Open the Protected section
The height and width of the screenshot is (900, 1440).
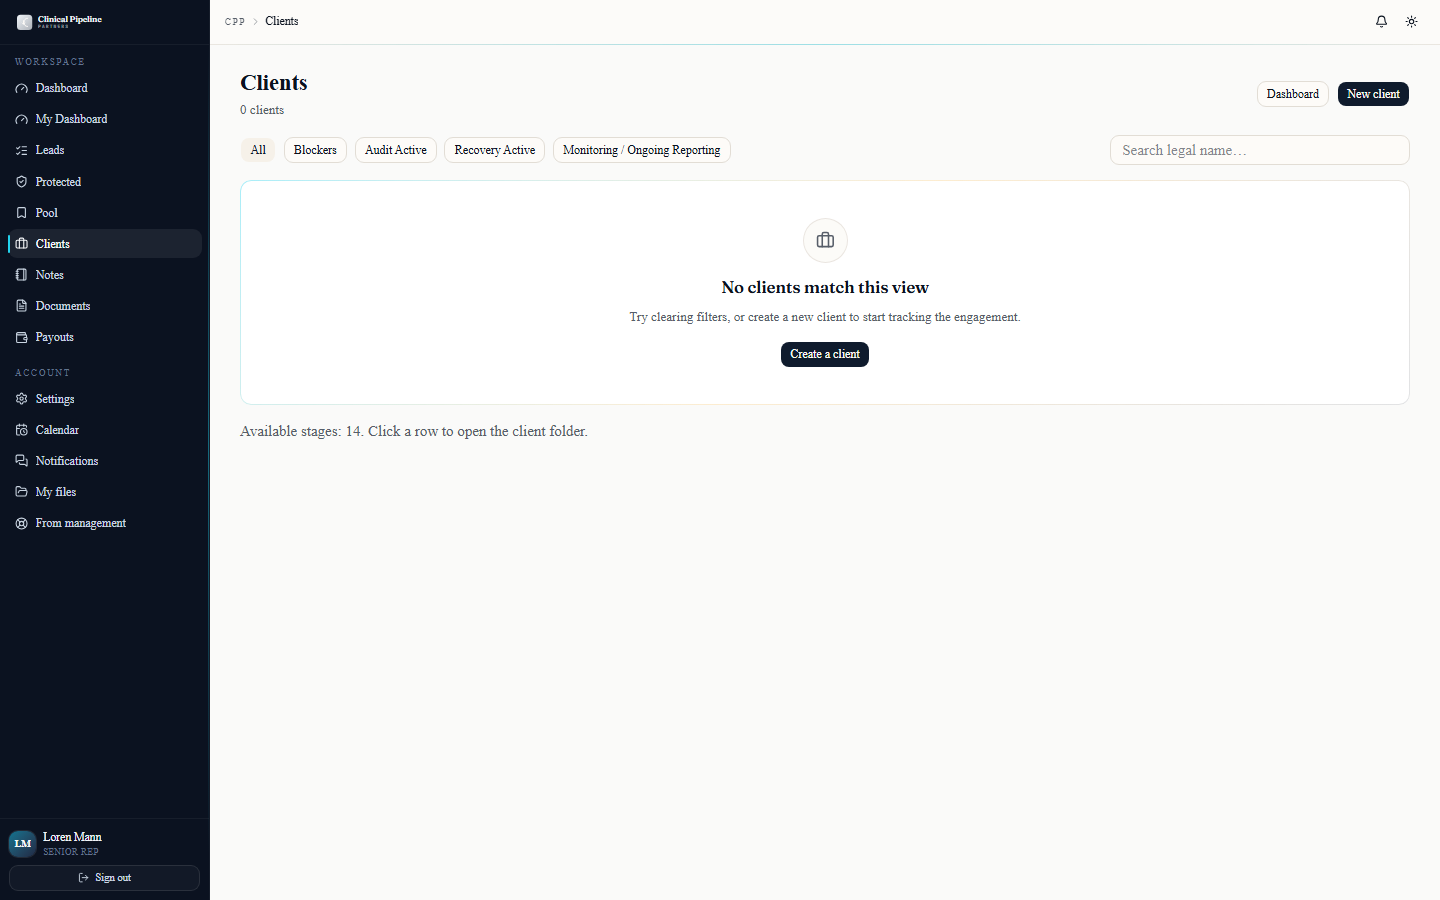tap(104, 182)
